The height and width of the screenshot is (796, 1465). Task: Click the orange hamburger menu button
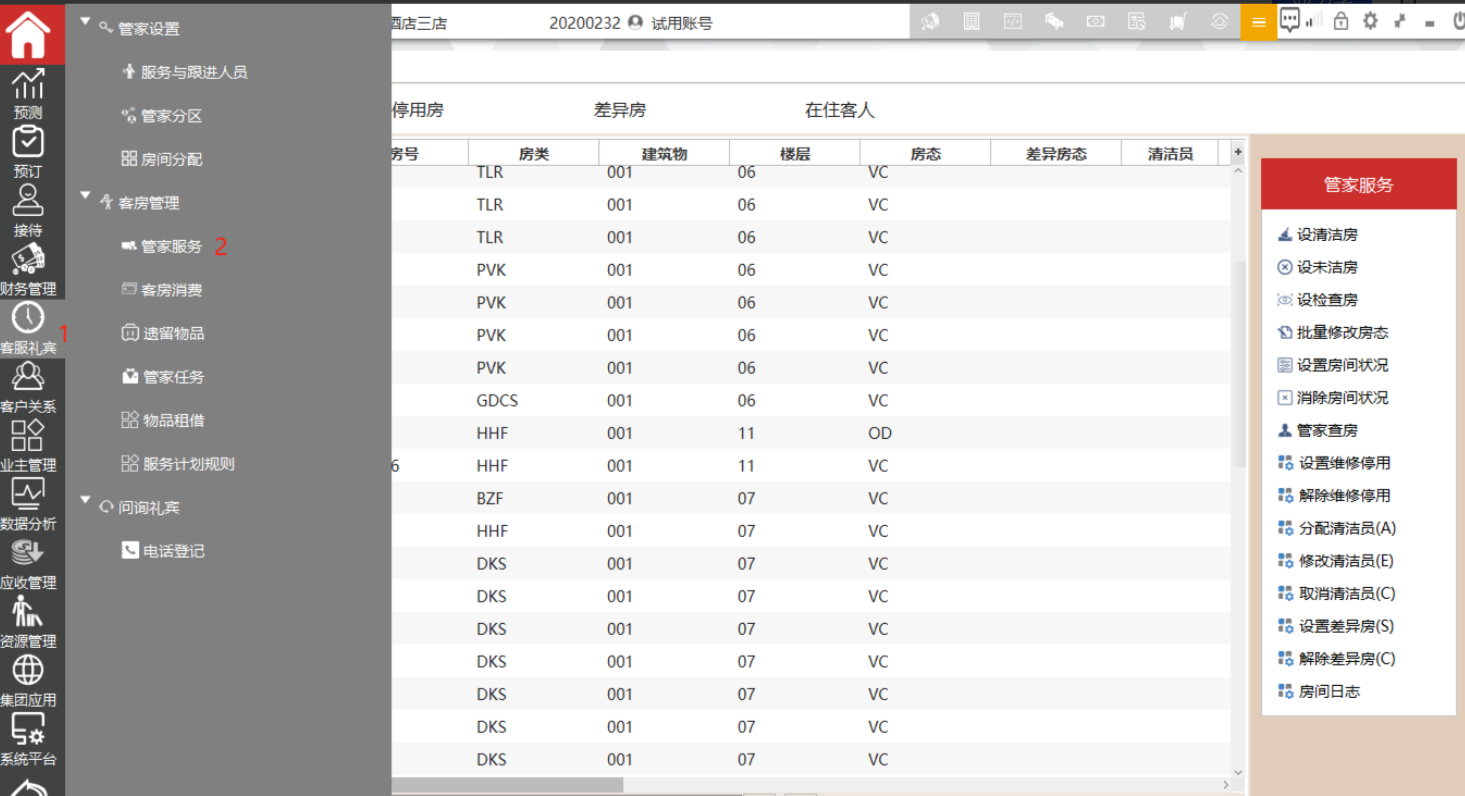coord(1258,22)
